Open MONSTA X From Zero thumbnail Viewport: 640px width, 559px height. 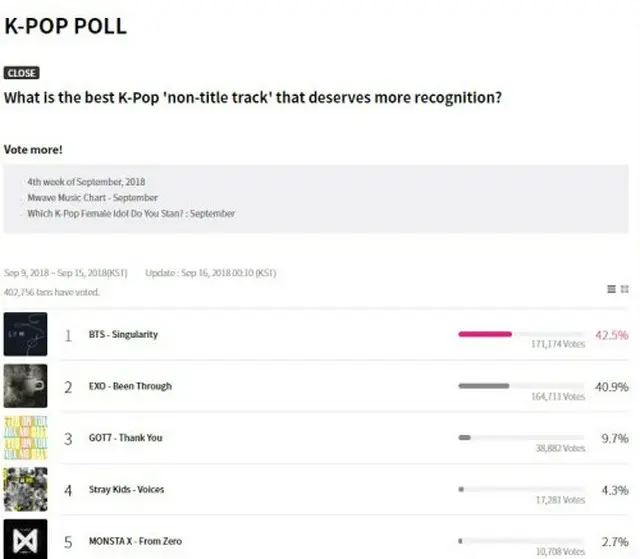[x=25, y=539]
